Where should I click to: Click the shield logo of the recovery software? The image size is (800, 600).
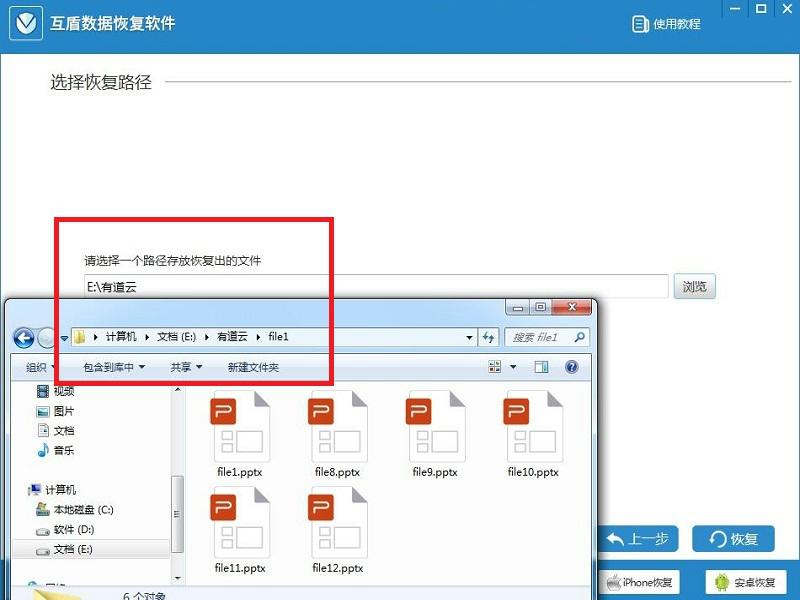[x=25, y=24]
